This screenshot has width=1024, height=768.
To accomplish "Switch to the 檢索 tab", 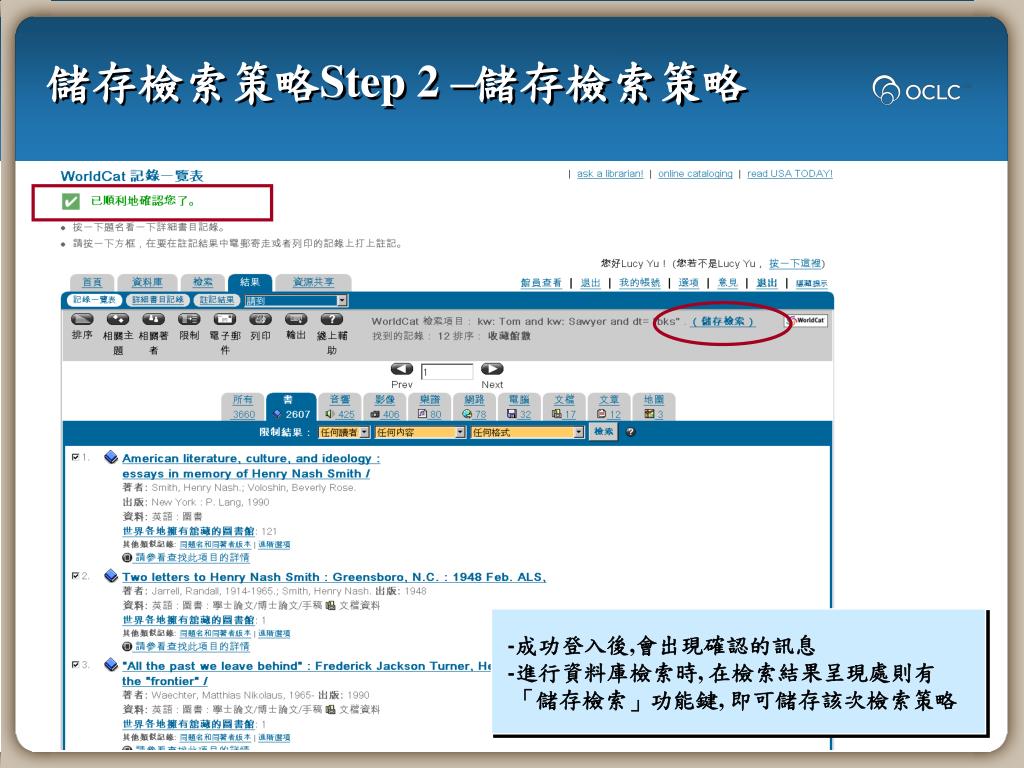I will 203,282.
